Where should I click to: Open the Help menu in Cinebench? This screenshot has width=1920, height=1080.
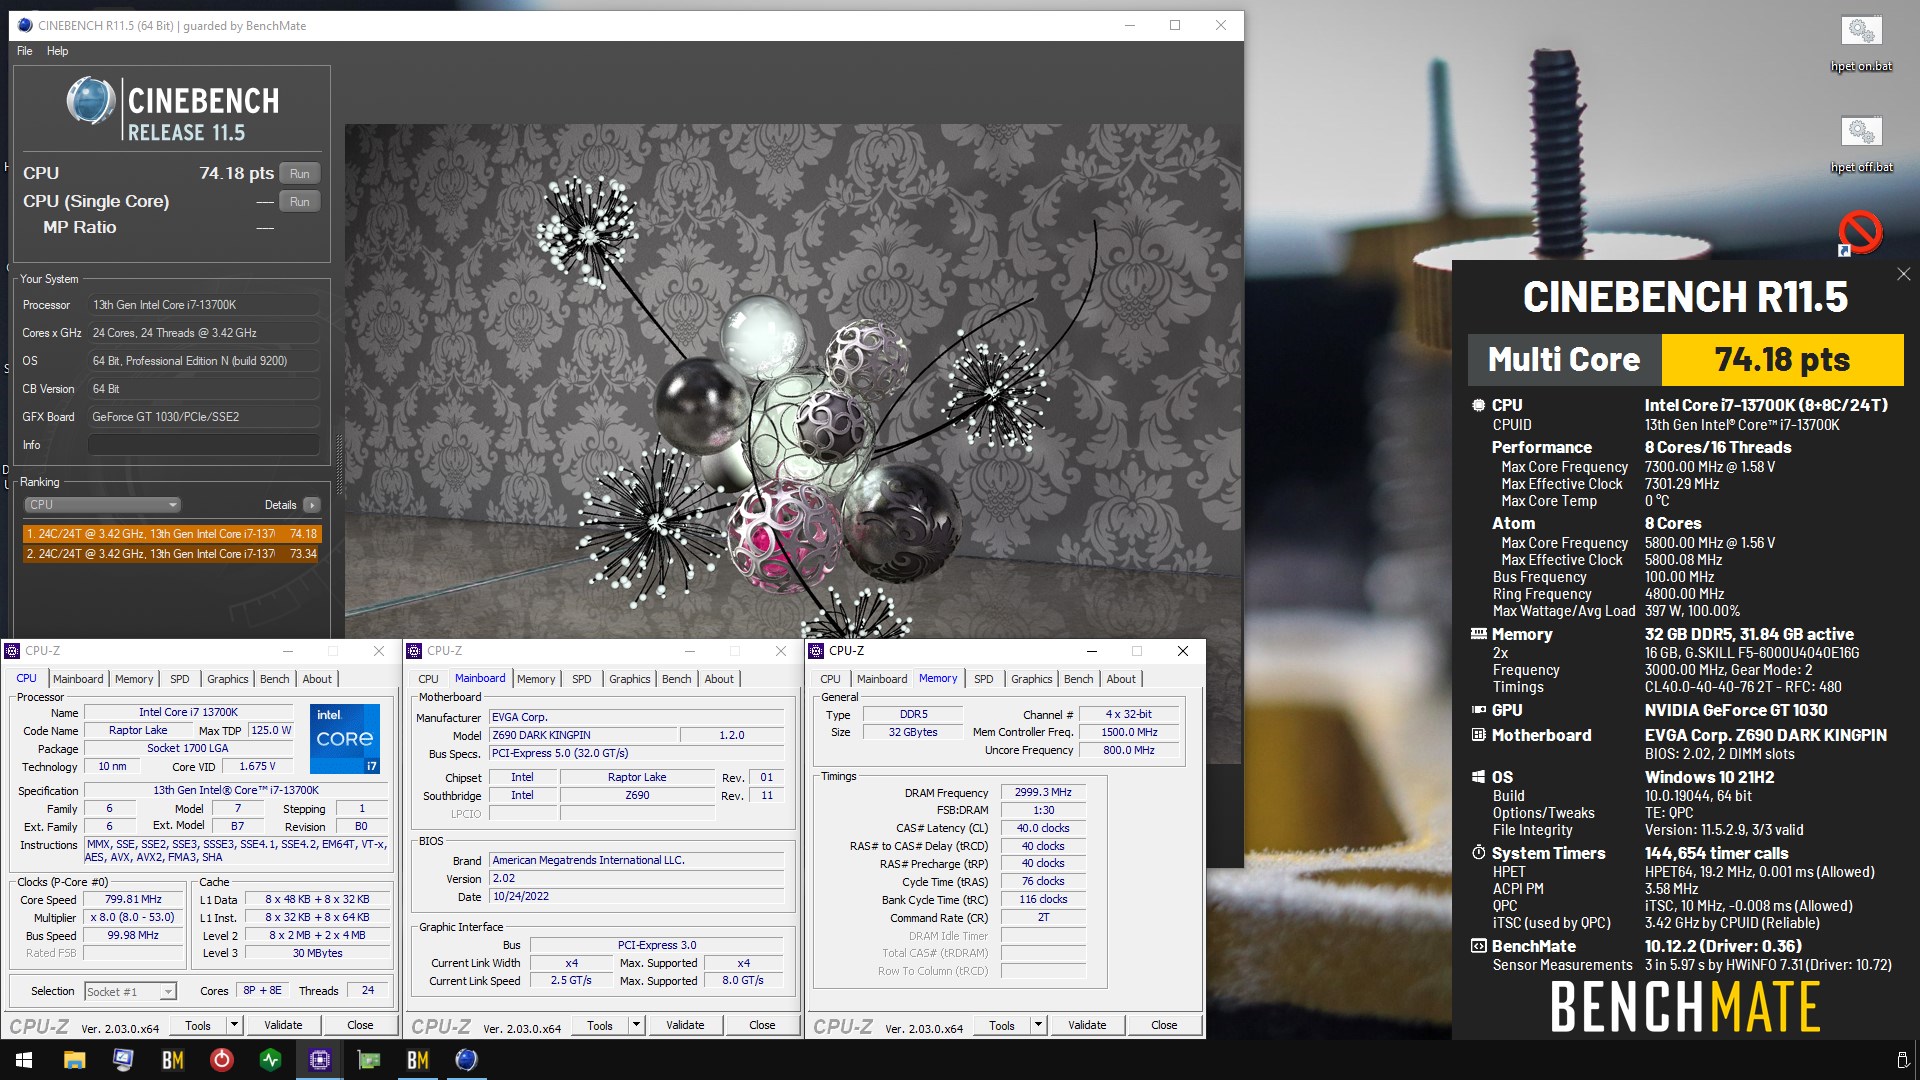(x=57, y=51)
